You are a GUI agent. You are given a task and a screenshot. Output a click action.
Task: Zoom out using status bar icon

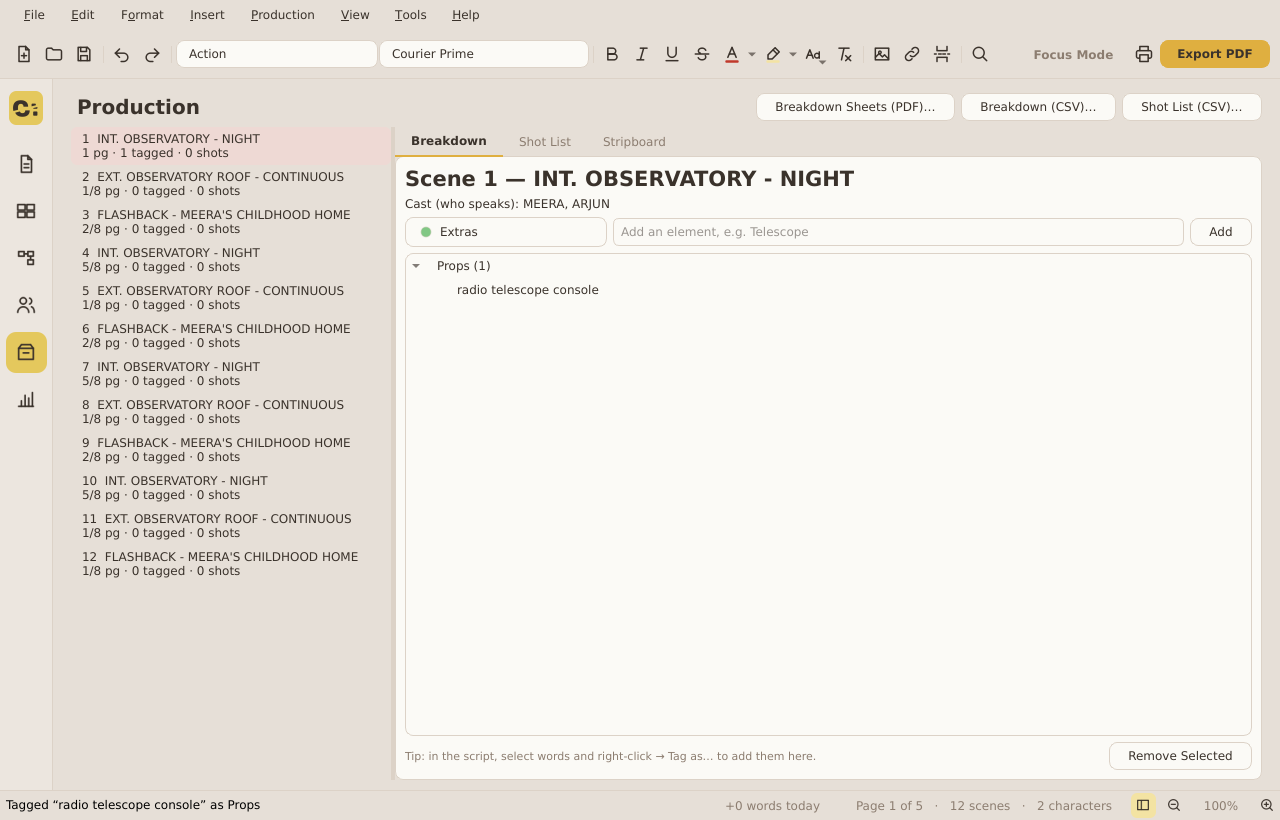tap(1174, 805)
